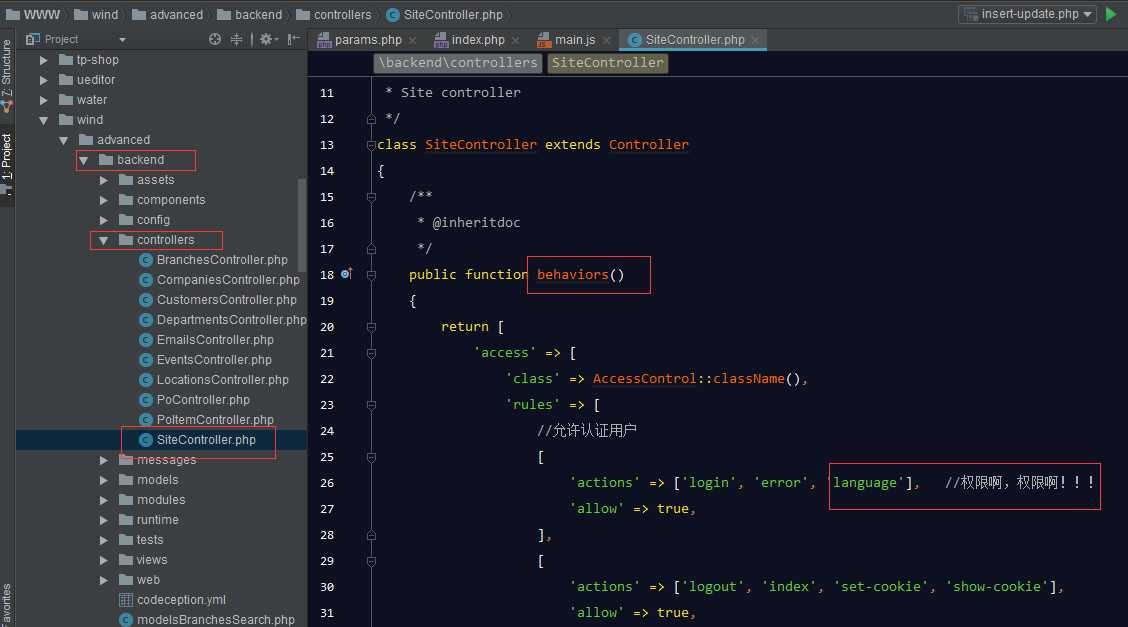
Task: Click the WWW breadcrumb in navigation bar
Action: tap(33, 14)
